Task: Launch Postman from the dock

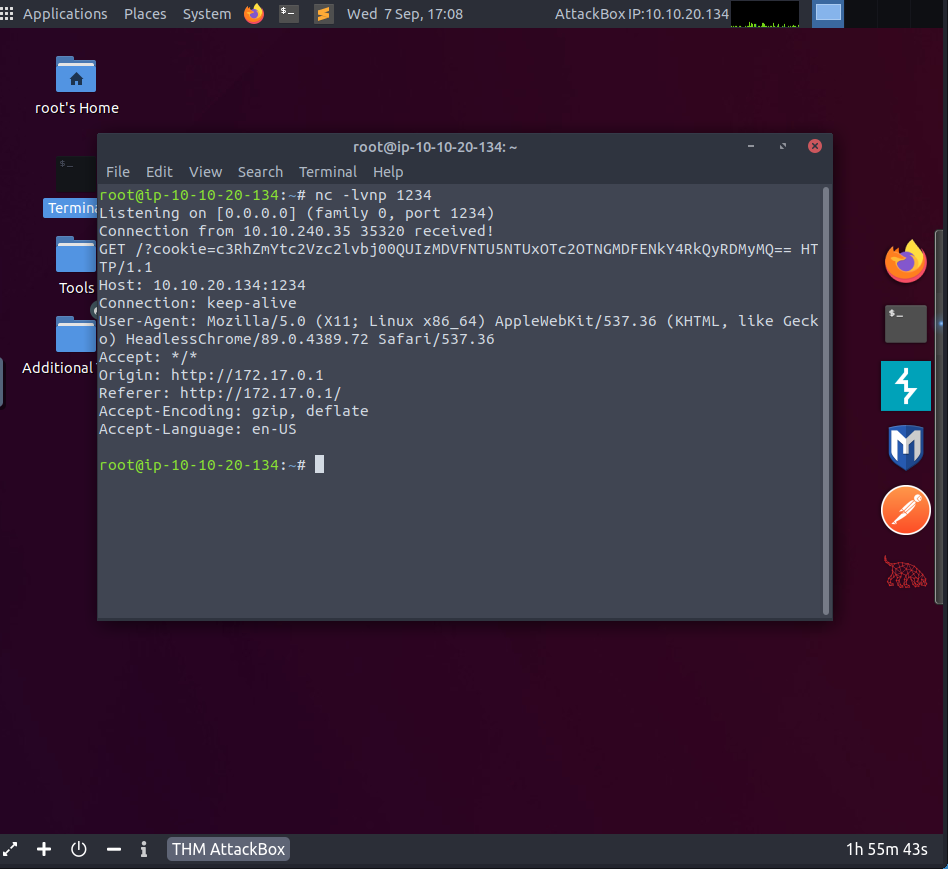Action: (905, 510)
